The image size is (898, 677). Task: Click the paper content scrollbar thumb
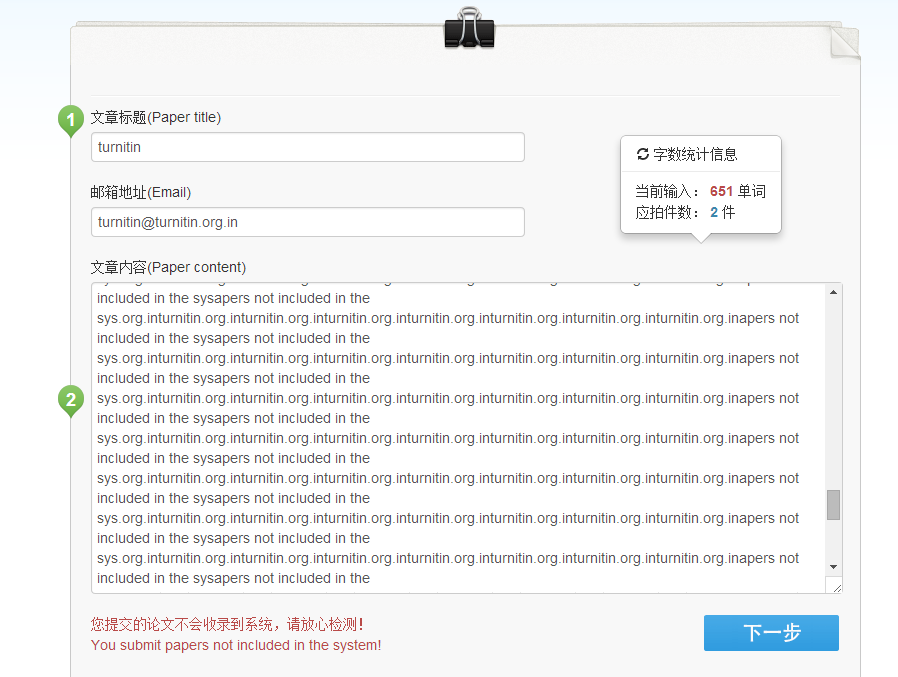tap(833, 505)
